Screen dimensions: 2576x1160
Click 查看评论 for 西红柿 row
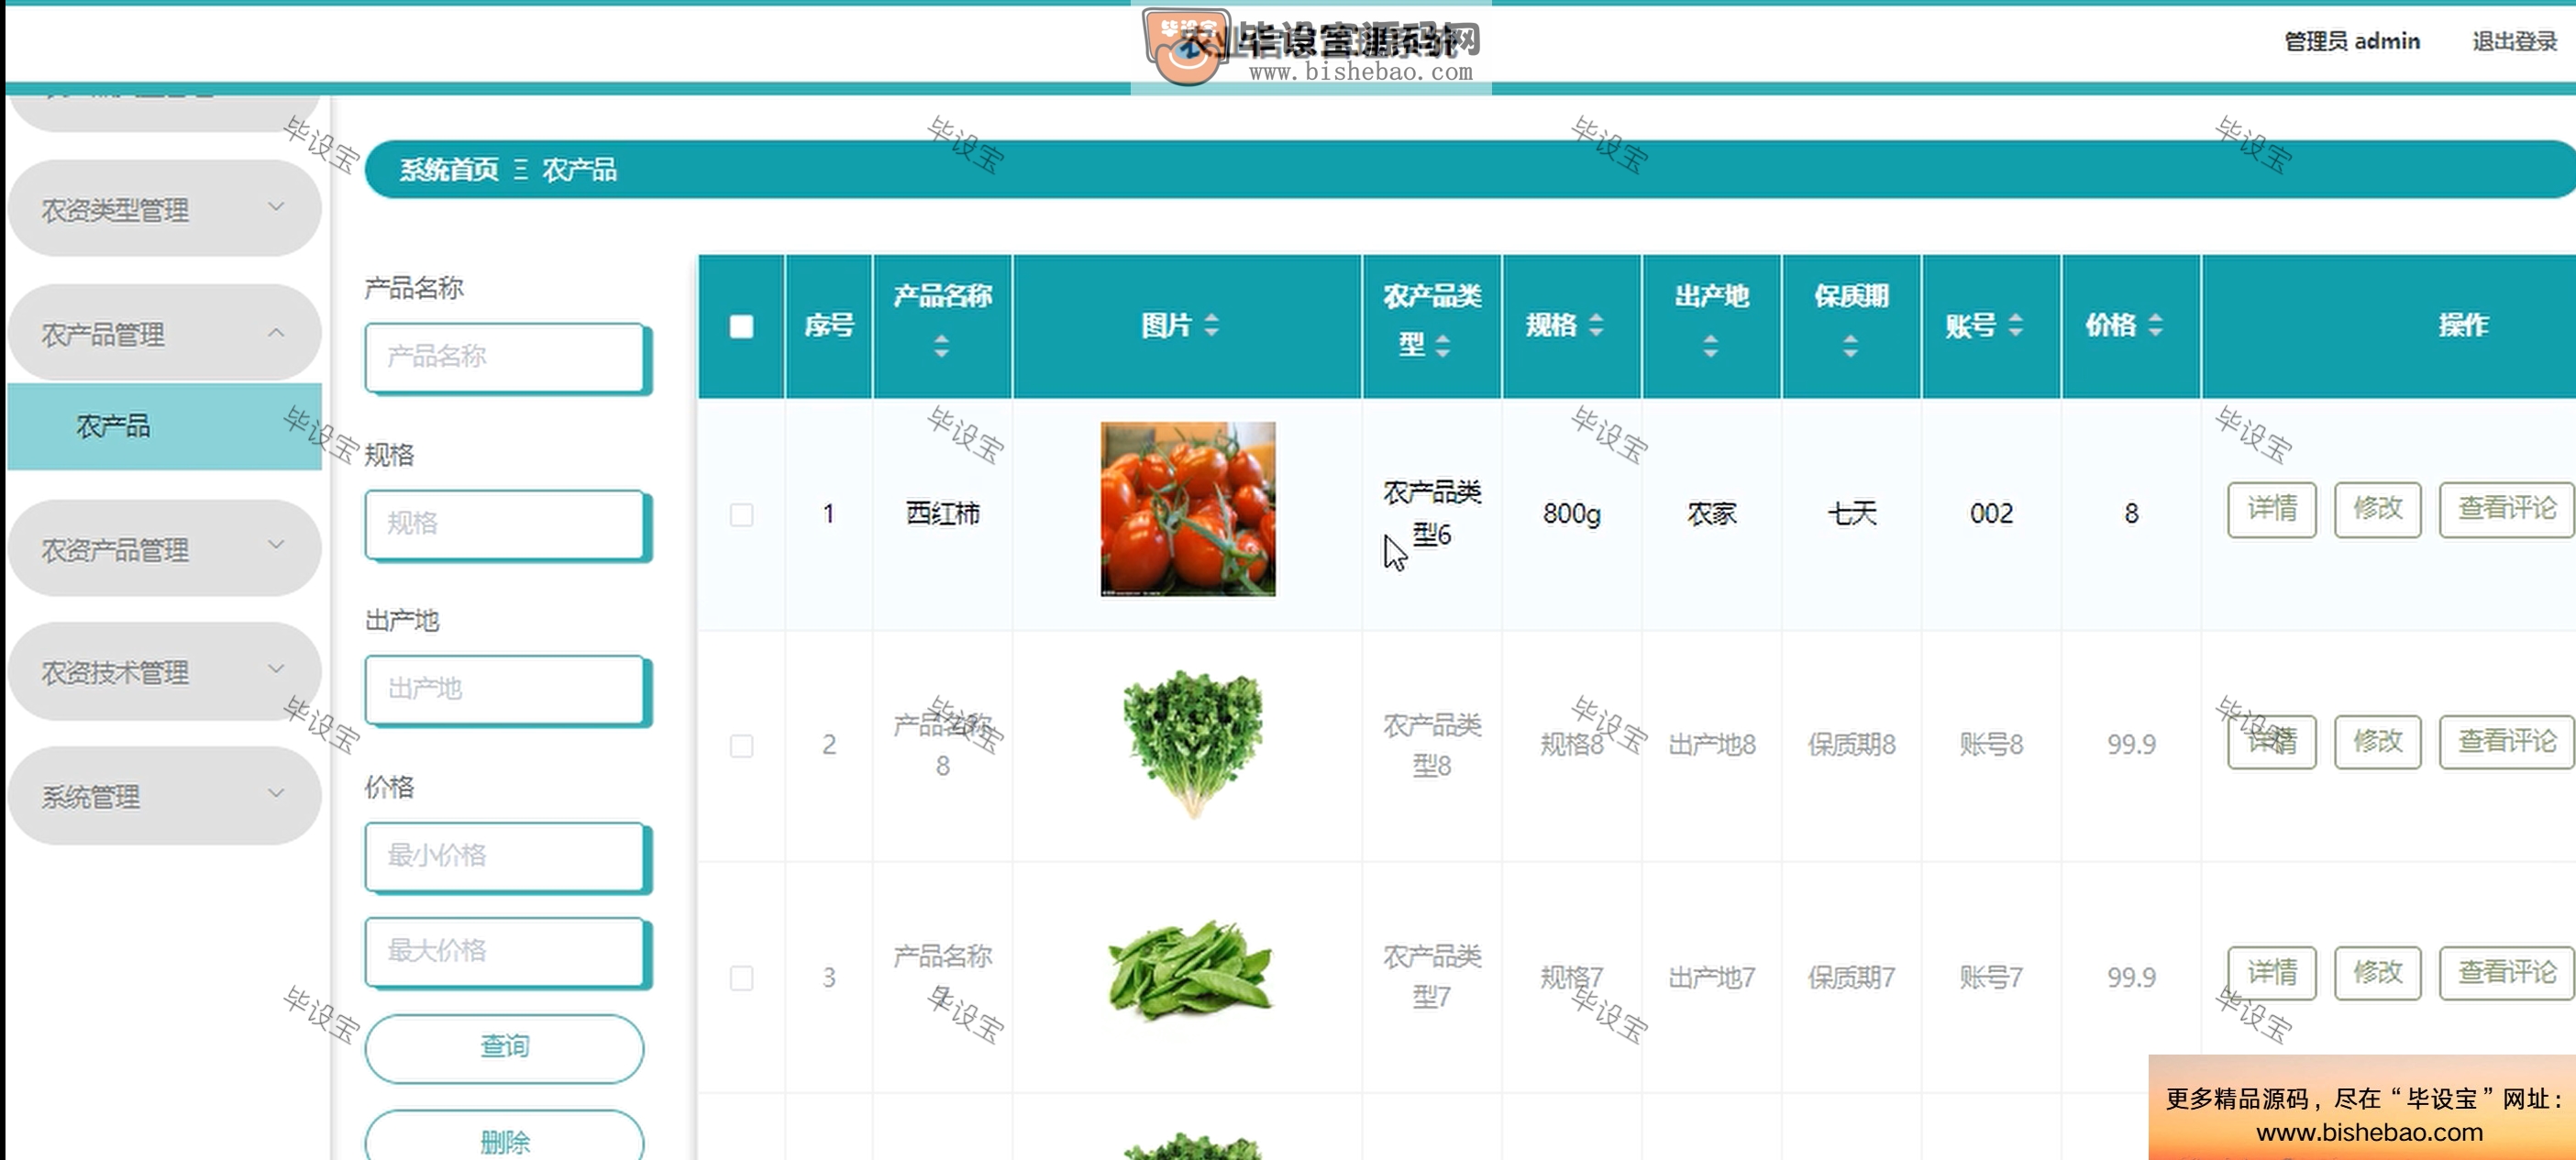(2506, 510)
